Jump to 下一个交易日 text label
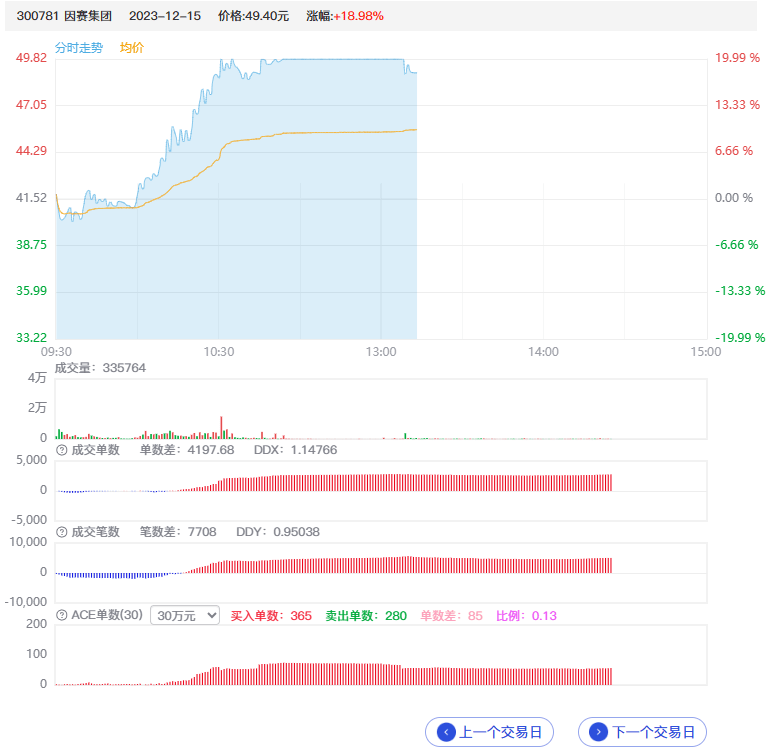 point(653,732)
